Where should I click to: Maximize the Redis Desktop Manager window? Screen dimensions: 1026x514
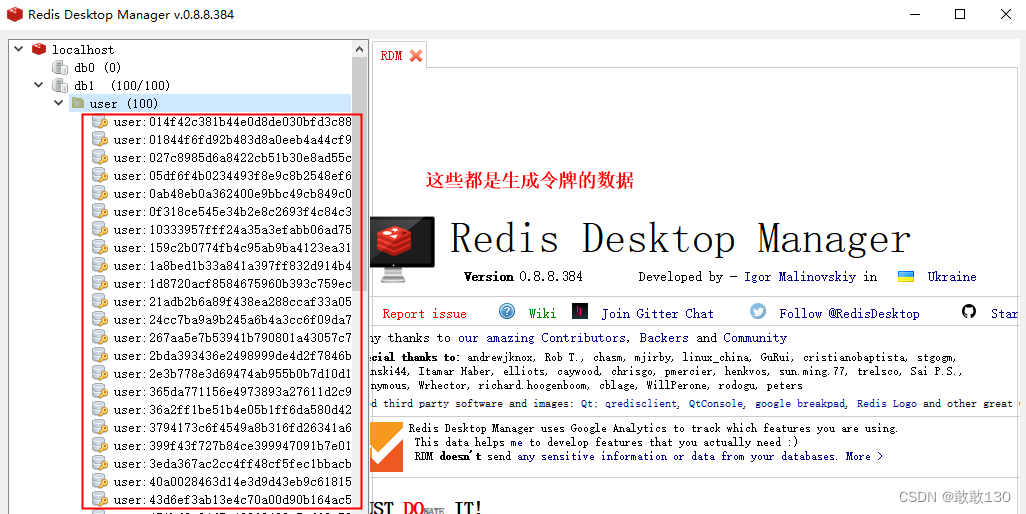(x=960, y=14)
